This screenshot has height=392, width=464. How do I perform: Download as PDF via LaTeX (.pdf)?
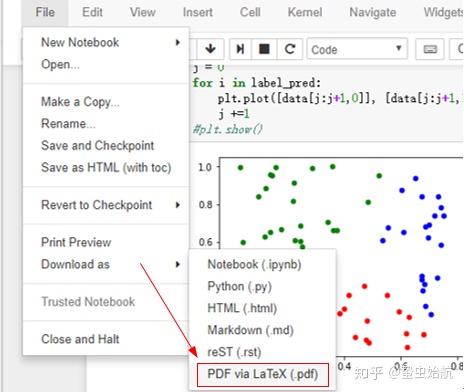tap(263, 374)
